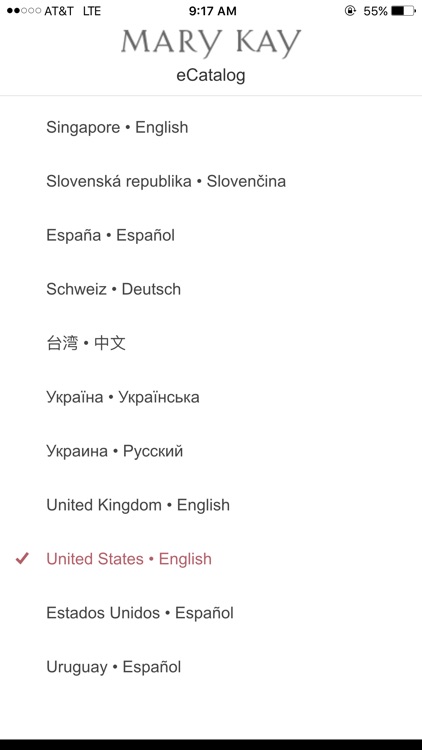Select Schweiz • Deutsch locale
The width and height of the screenshot is (422, 750).
(x=211, y=289)
